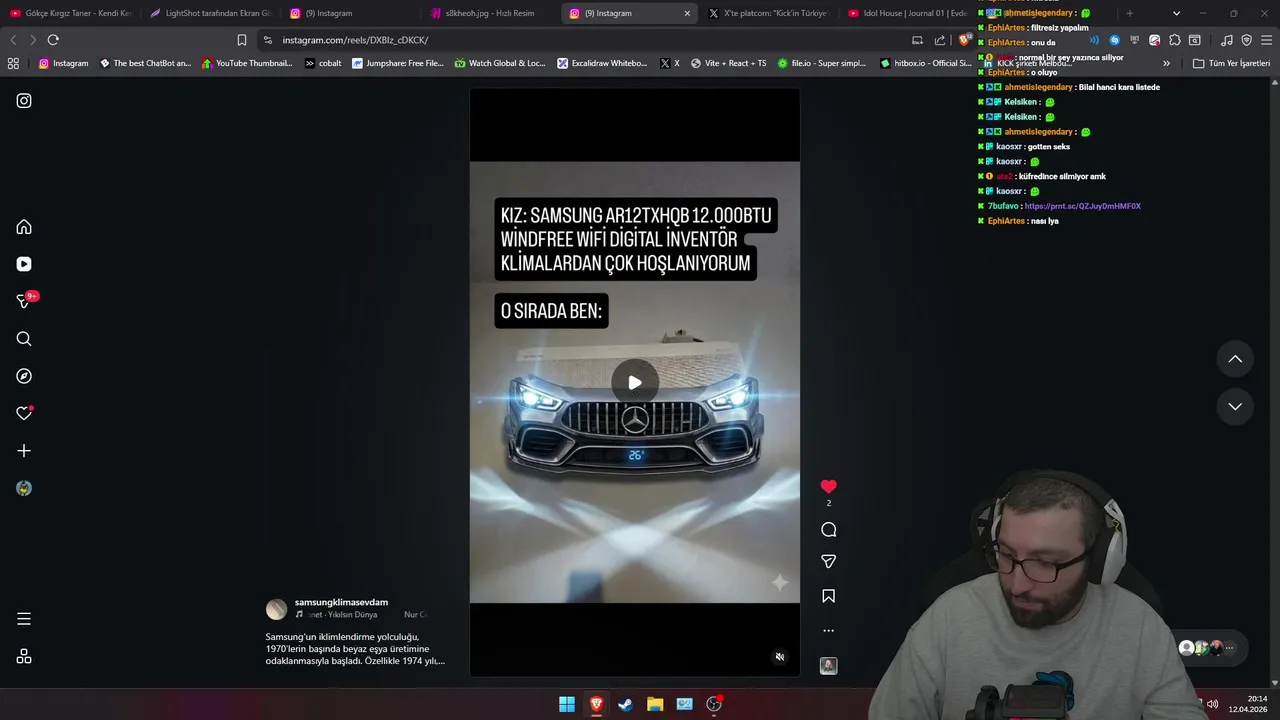Viewport: 1280px width, 720px height.
Task: Open reel more options three dots
Action: [828, 631]
